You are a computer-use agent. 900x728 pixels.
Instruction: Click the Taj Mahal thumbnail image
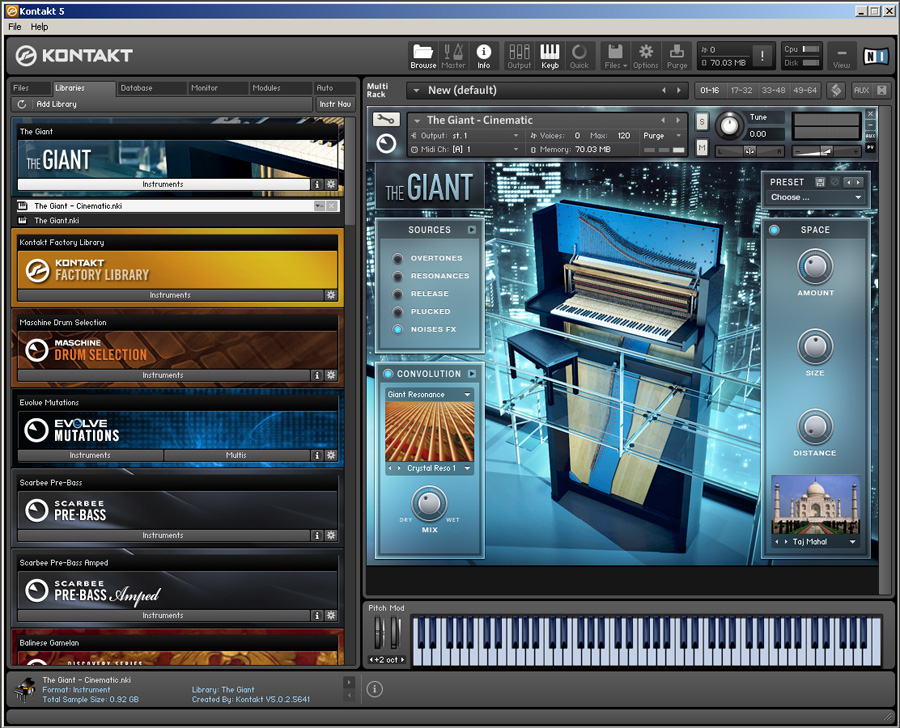(815, 505)
